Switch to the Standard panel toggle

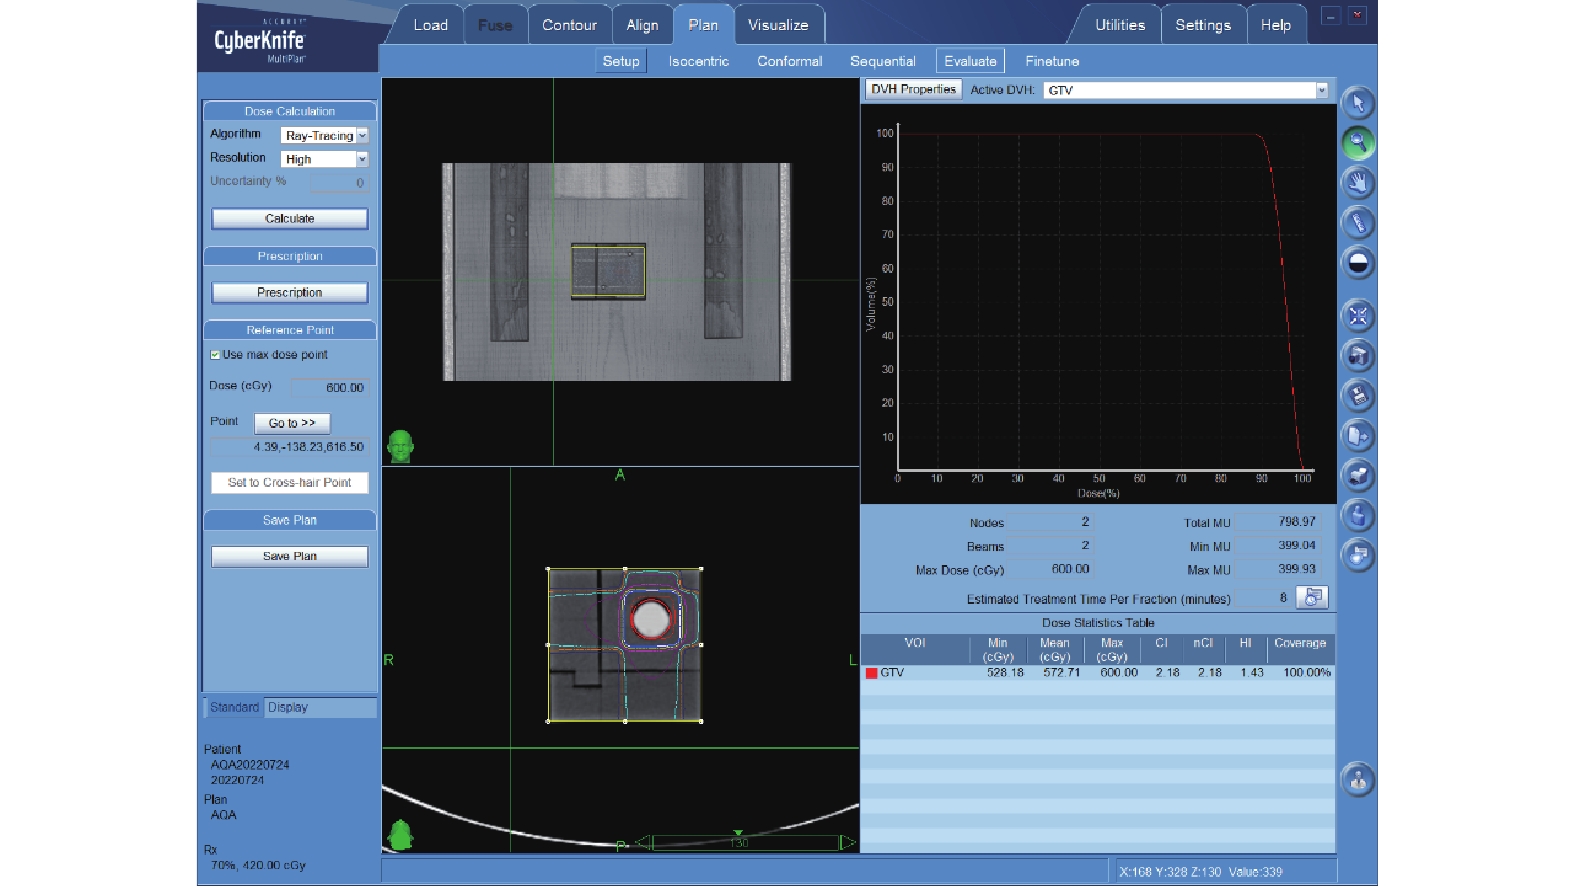[234, 708]
